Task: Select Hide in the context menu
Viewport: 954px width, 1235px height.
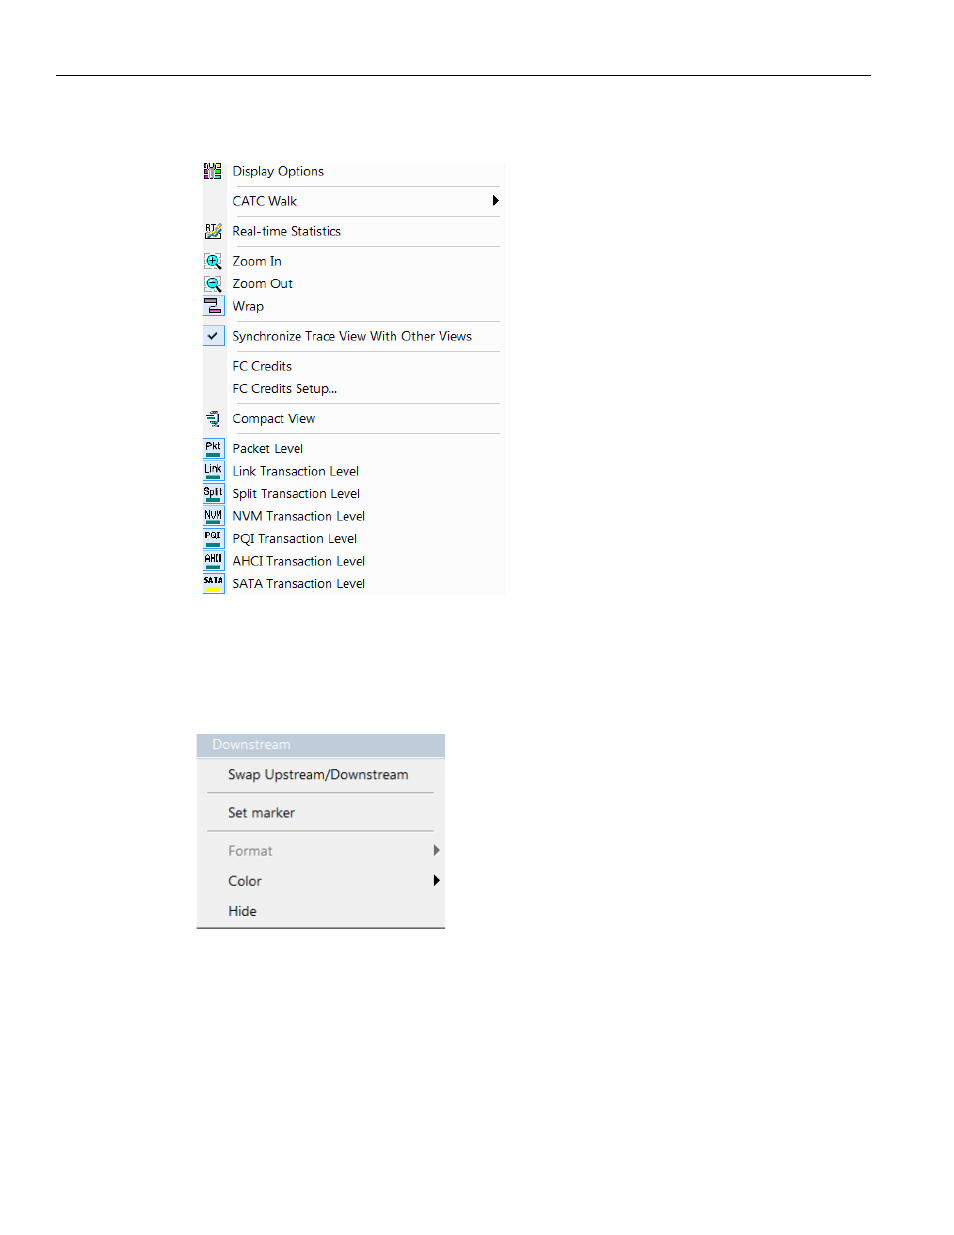Action: (x=242, y=911)
